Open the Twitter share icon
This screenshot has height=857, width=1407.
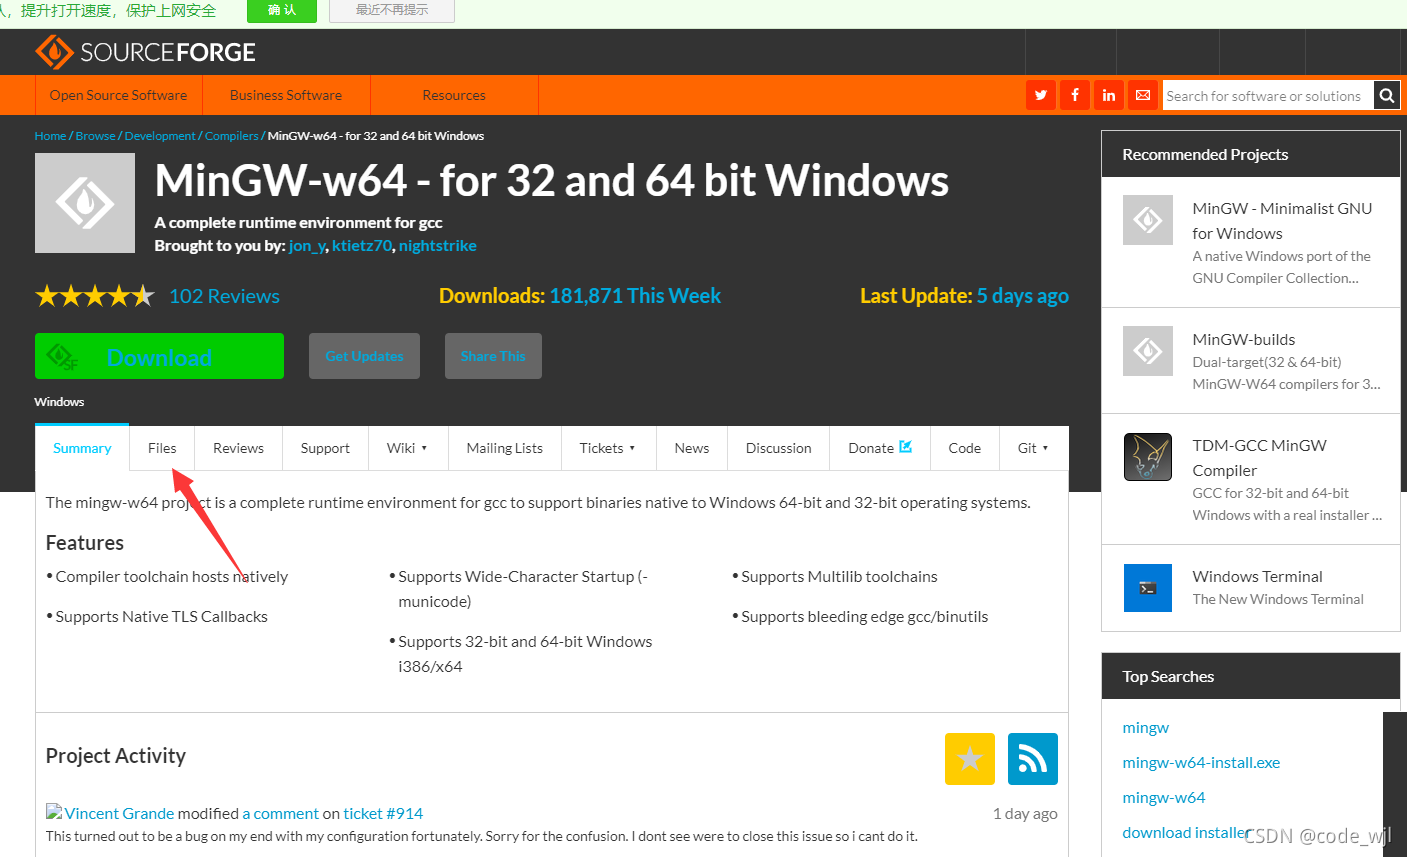[x=1041, y=95]
